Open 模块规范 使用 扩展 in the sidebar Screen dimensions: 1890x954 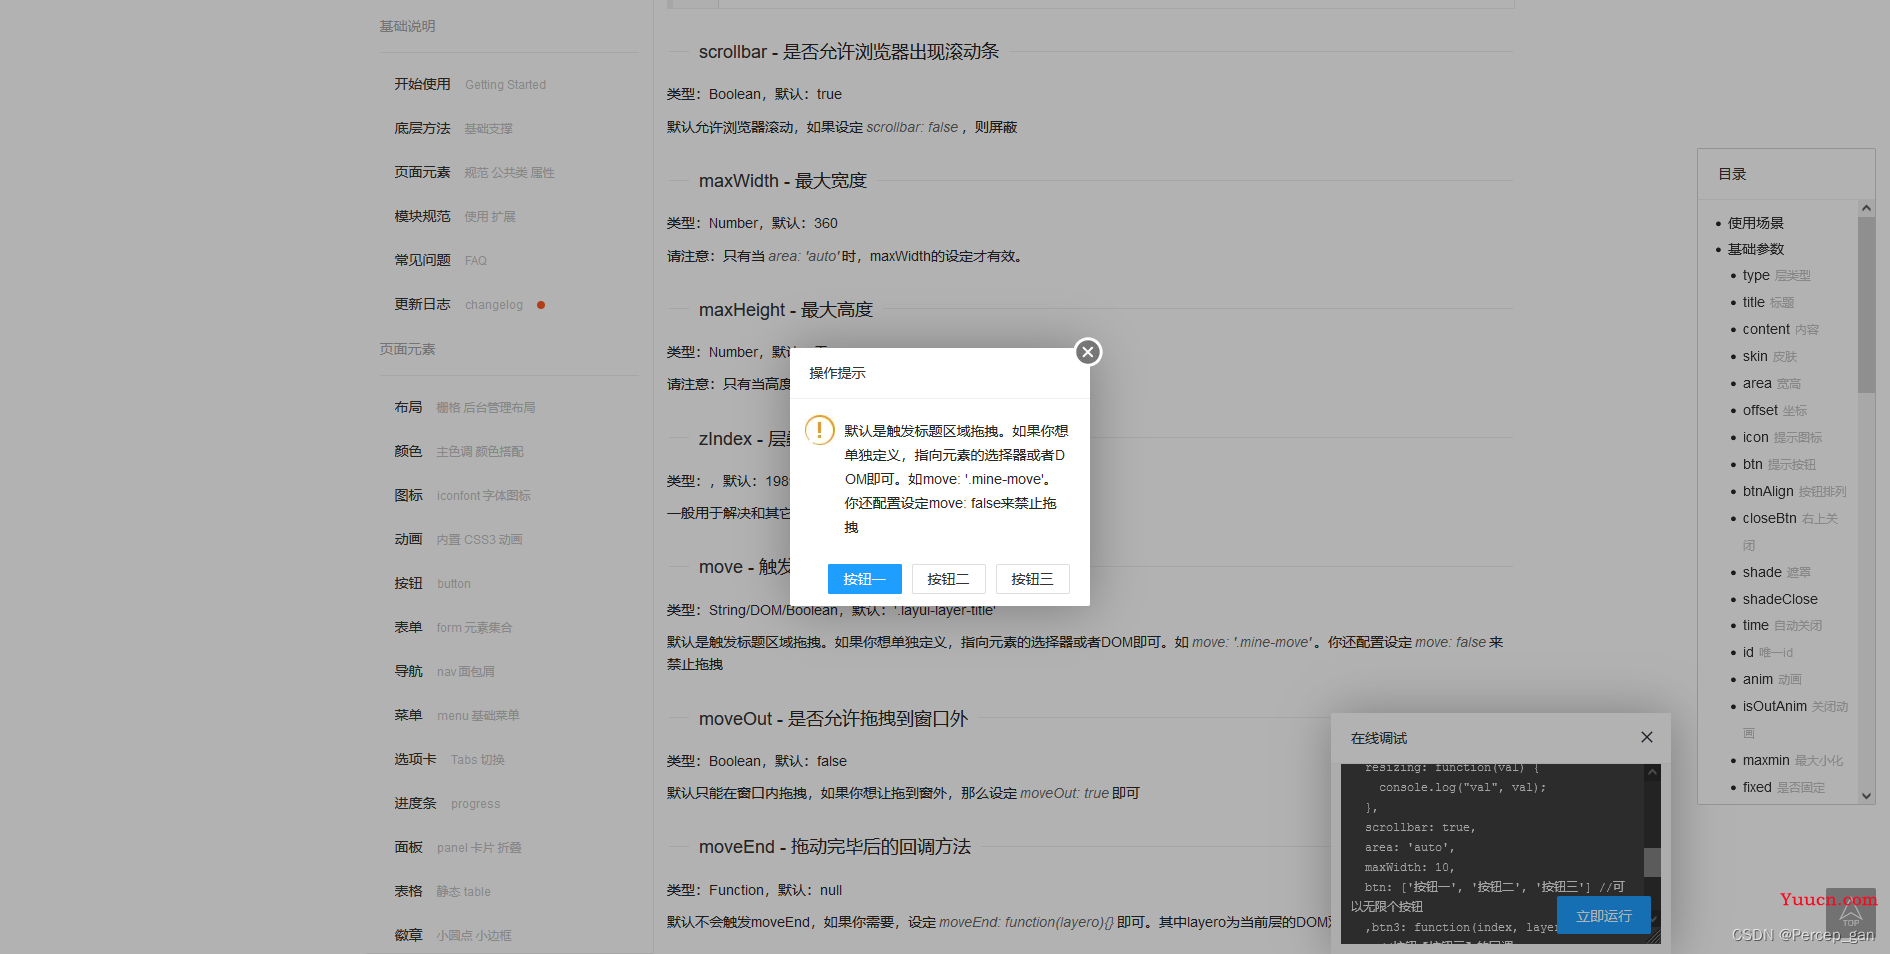(x=455, y=216)
